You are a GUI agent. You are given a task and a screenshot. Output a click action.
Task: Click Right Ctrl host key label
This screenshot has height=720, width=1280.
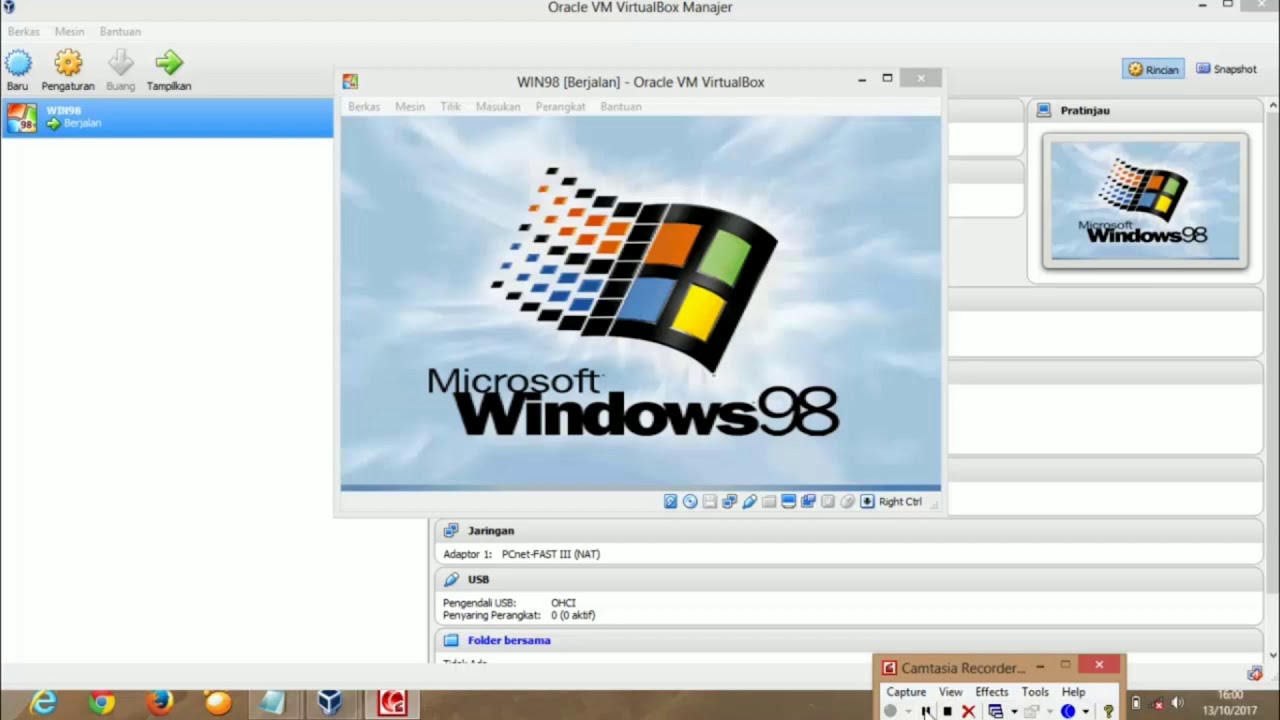point(900,502)
